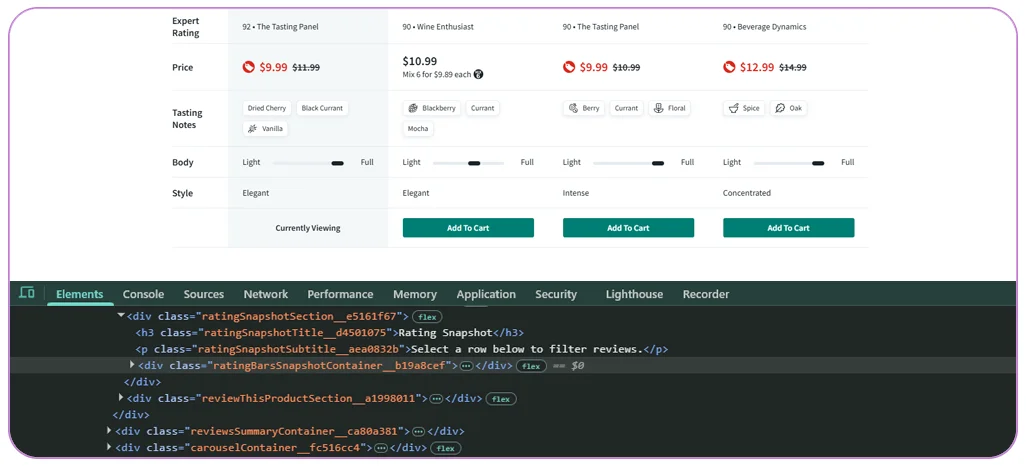Toggle the flex badge on ratingBarsSnapshotContainer
1026x466 pixels.
point(531,366)
